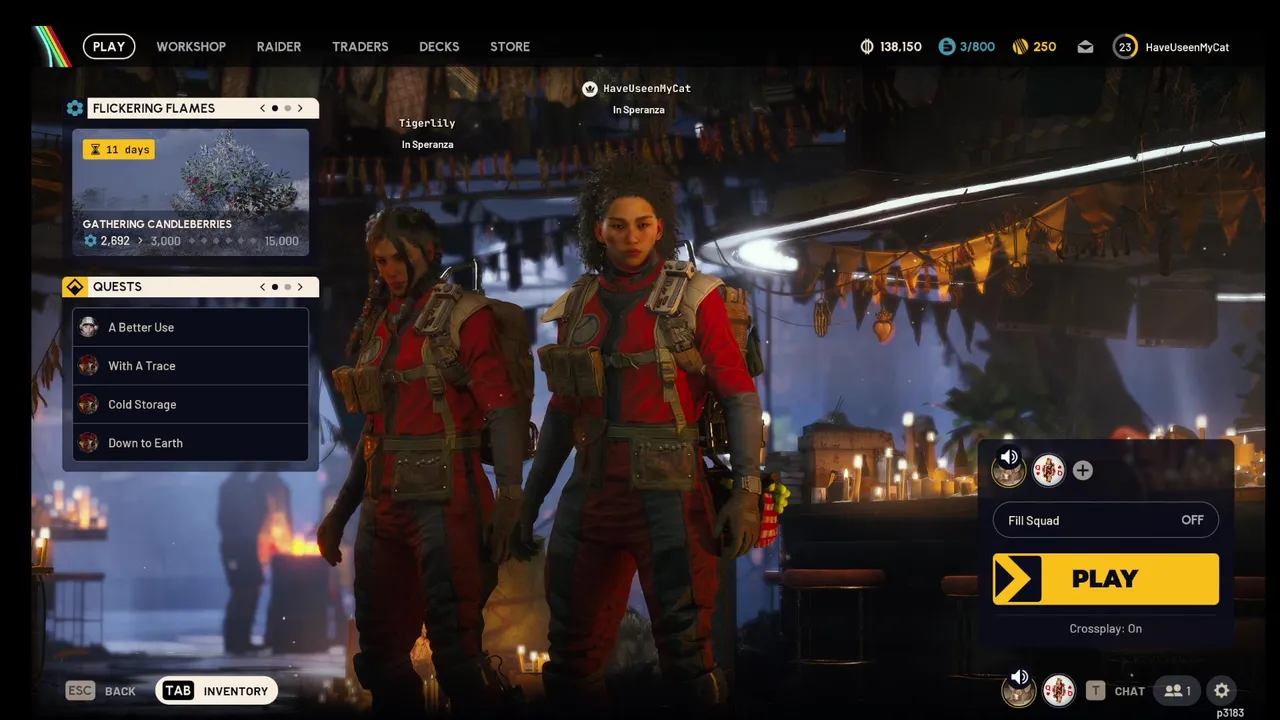The height and width of the screenshot is (720, 1280).
Task: Go to next Quests page arrow
Action: point(300,287)
